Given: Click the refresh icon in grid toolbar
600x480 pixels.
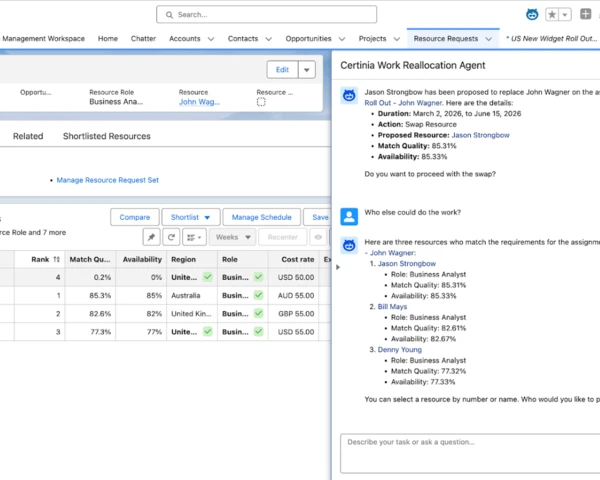Looking at the screenshot, I should tap(171, 237).
